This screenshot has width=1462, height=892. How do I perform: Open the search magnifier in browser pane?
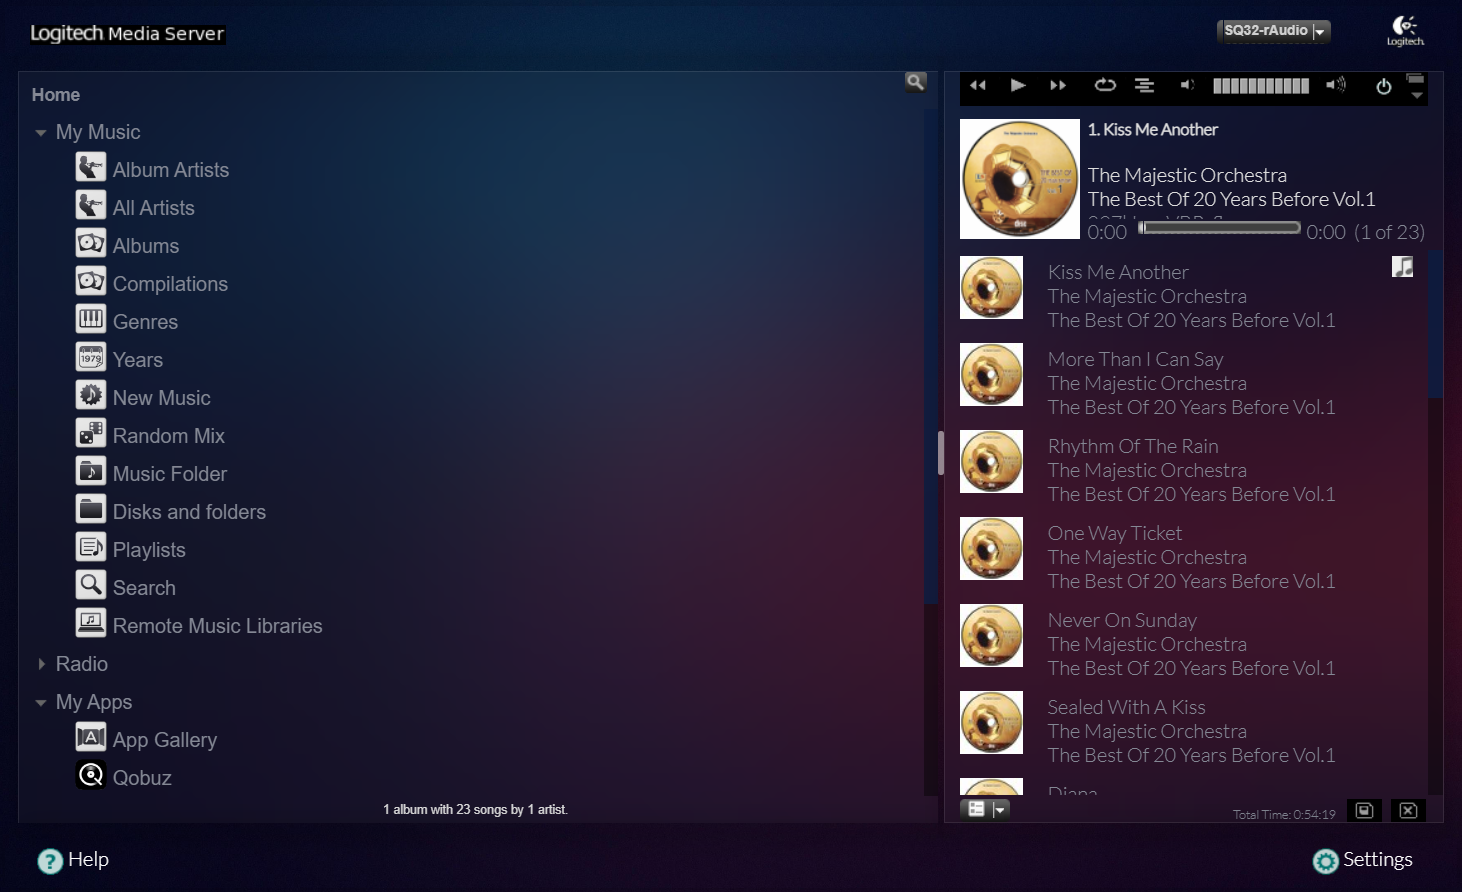click(x=916, y=82)
